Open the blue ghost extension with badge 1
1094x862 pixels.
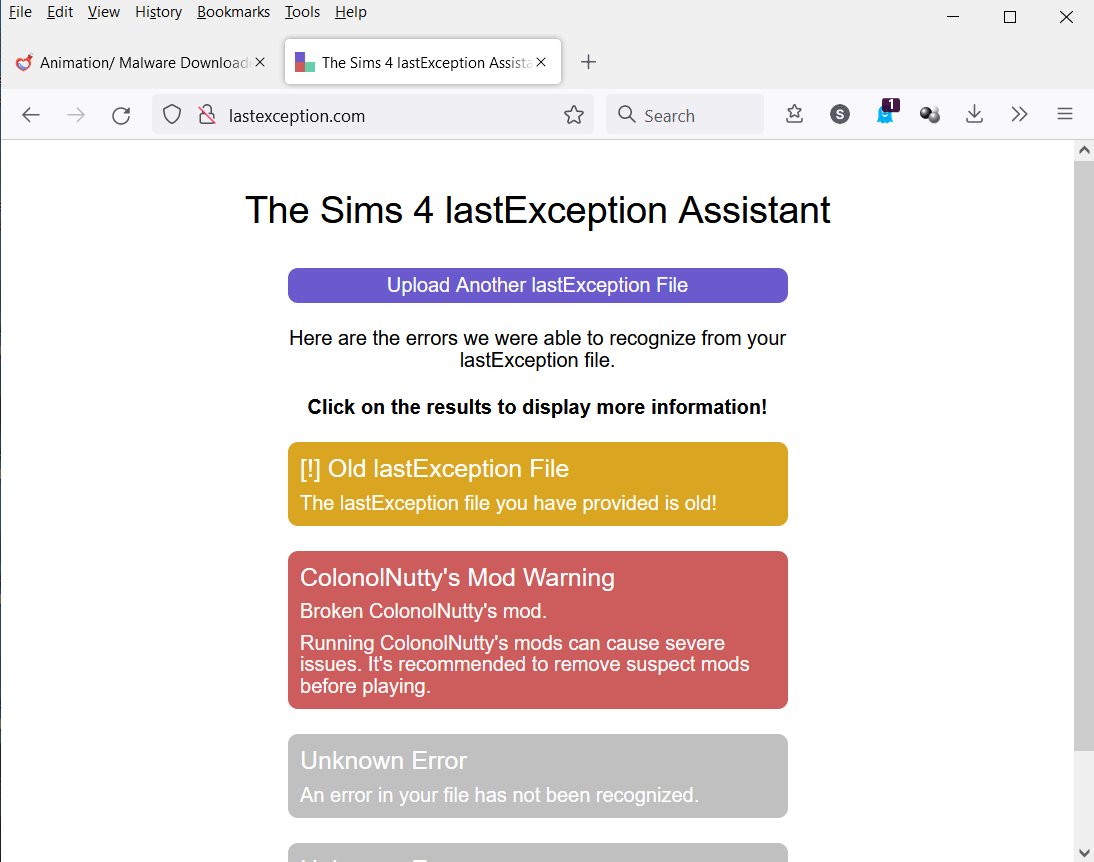(887, 112)
